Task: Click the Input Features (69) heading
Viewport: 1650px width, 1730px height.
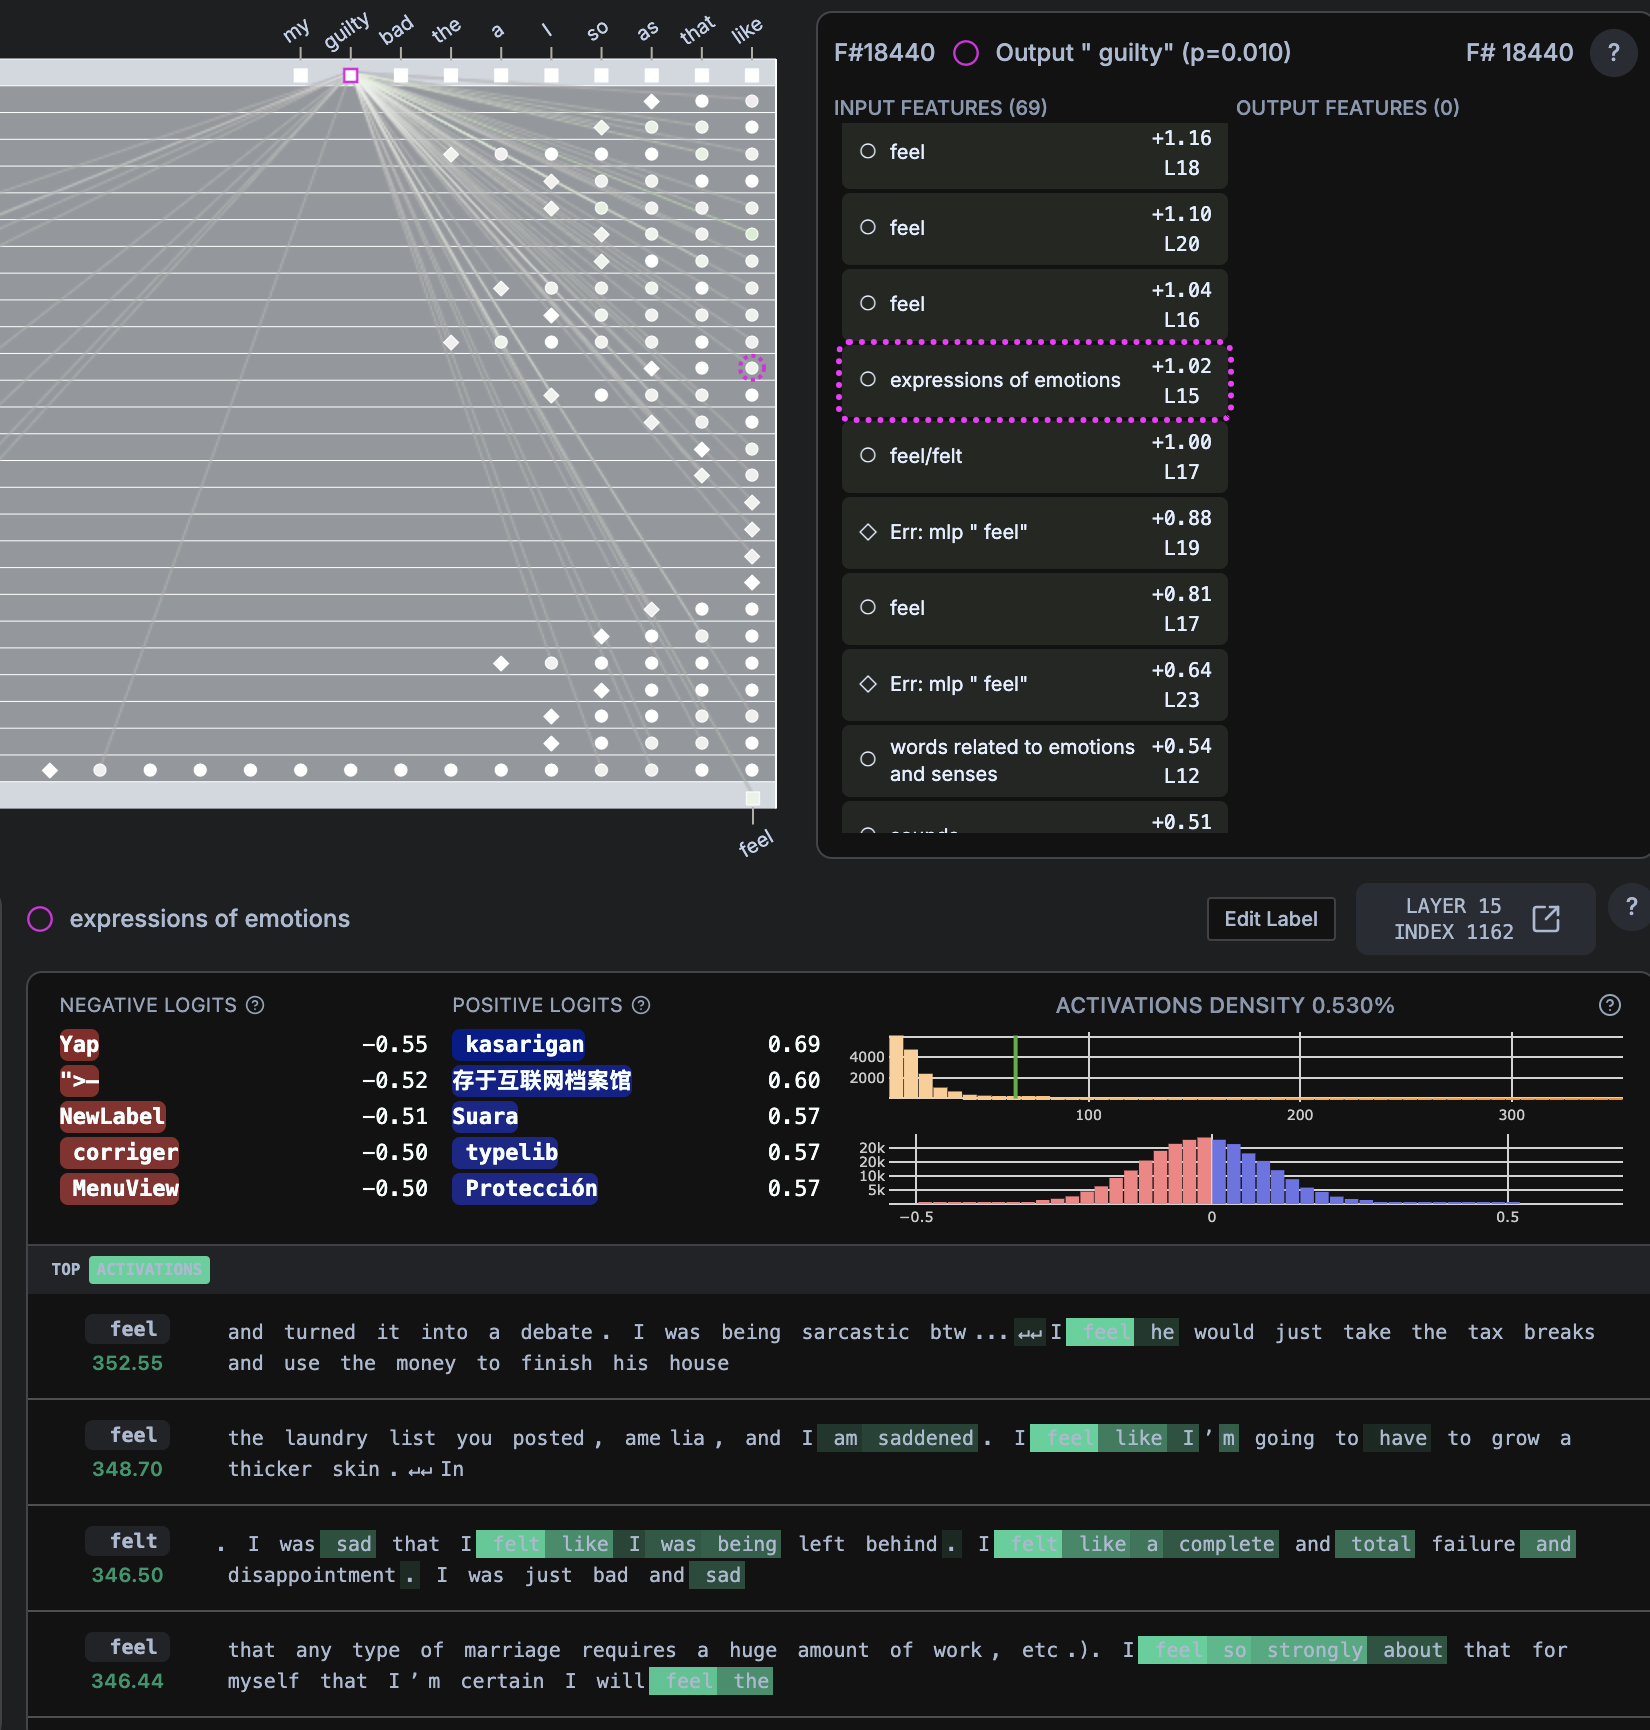Action: [x=940, y=107]
